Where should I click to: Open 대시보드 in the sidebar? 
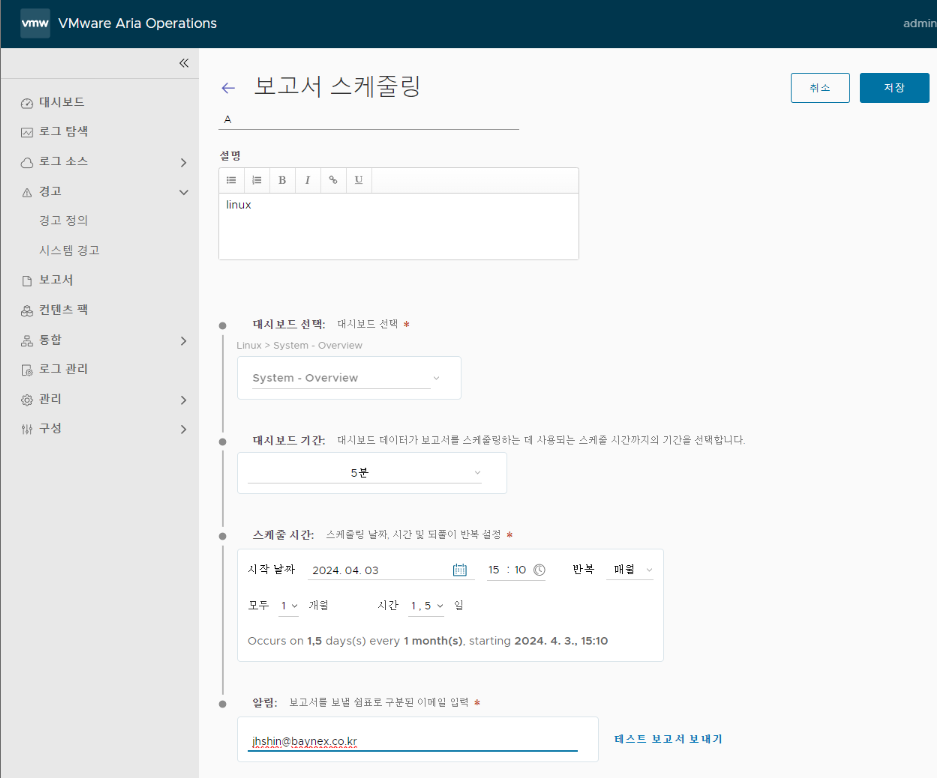coord(62,102)
